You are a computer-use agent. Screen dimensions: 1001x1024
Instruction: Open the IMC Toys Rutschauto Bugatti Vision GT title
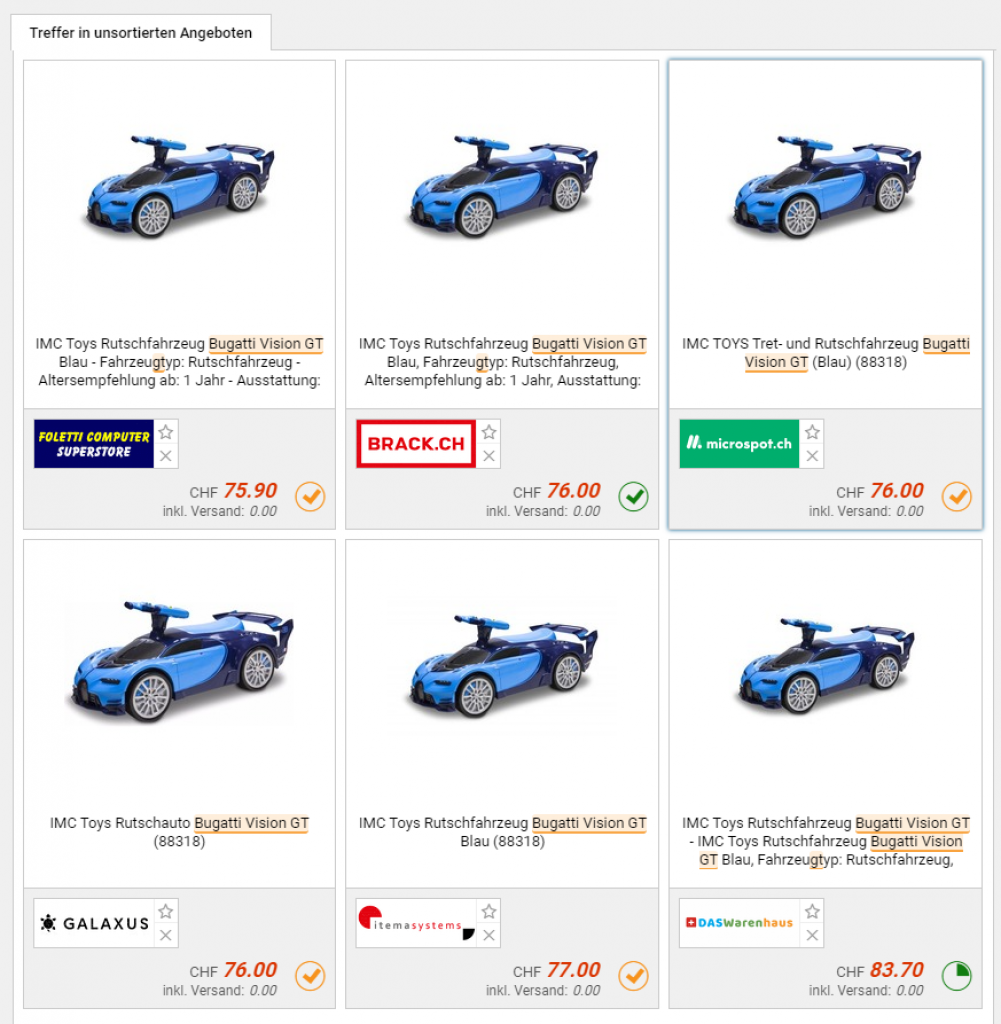click(x=180, y=832)
